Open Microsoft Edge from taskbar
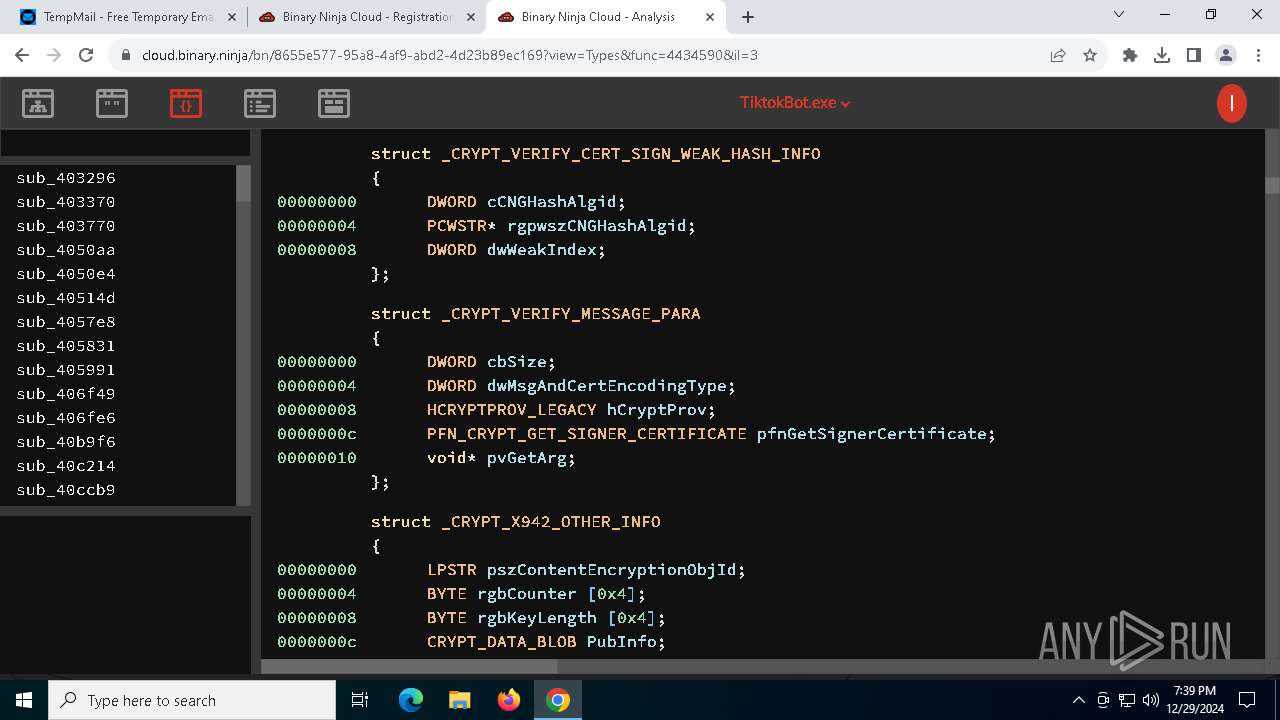Screen dimensions: 1280x720 (411, 700)
